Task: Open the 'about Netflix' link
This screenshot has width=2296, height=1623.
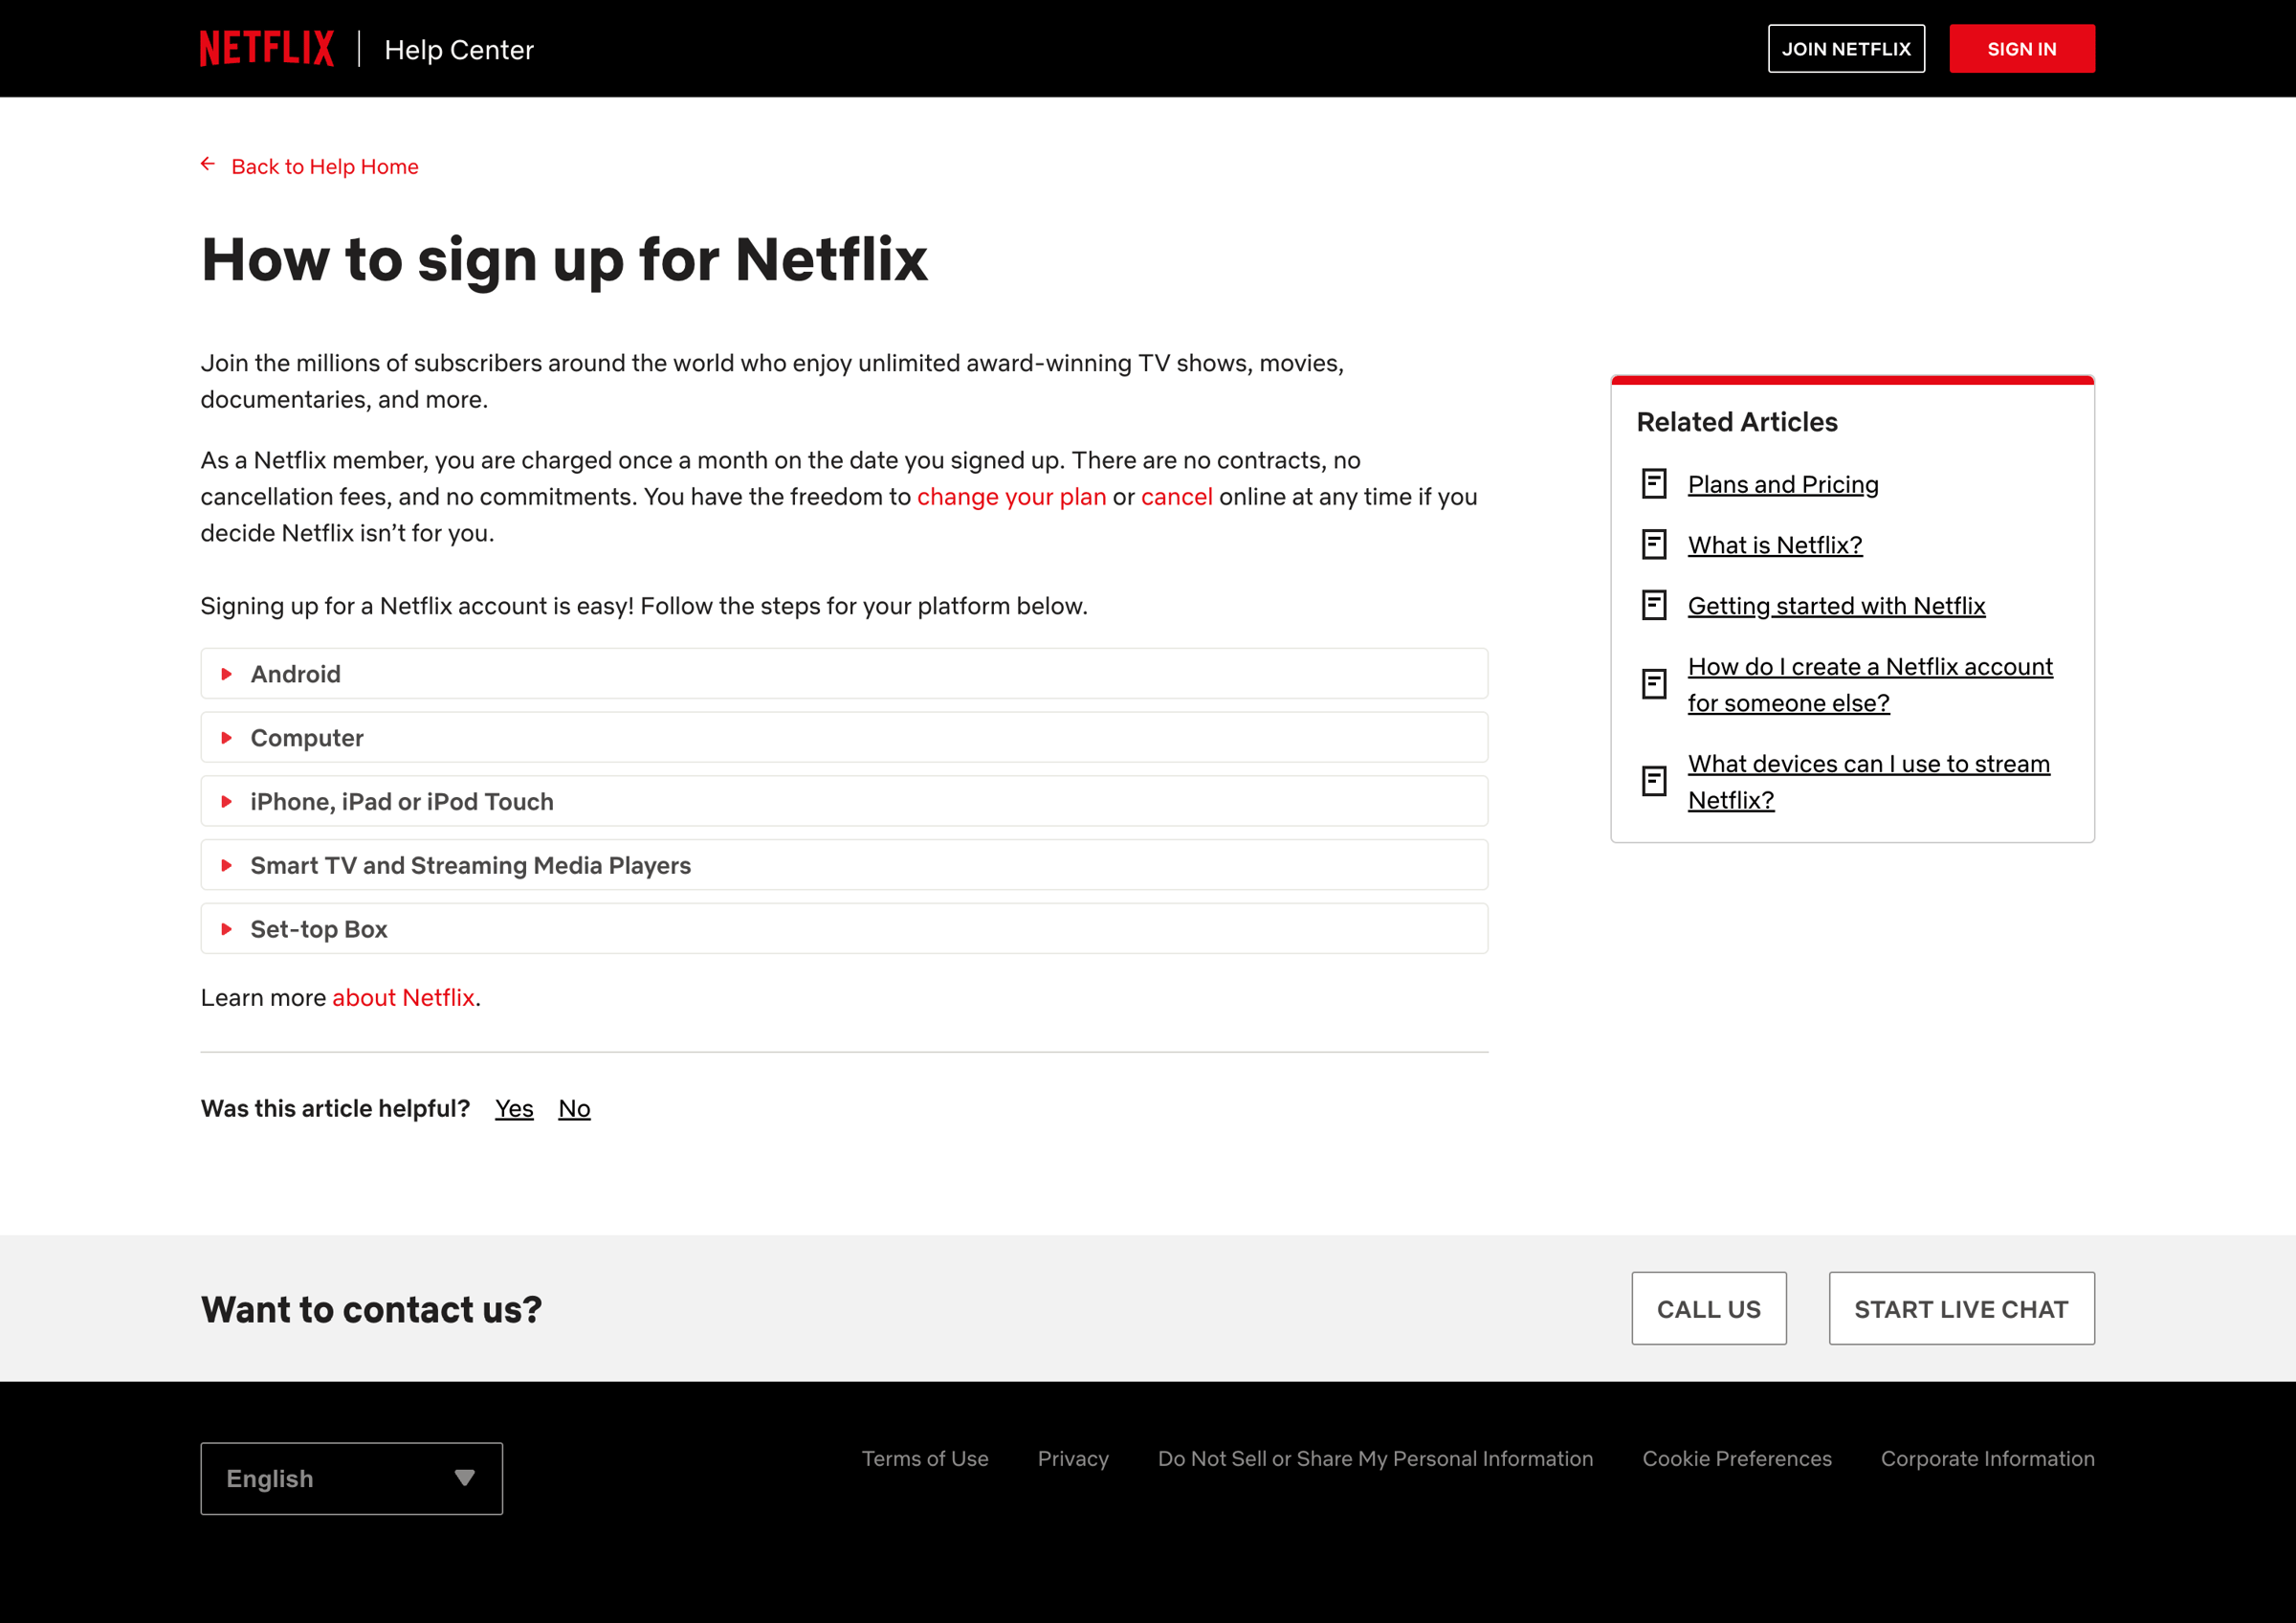Action: point(403,998)
